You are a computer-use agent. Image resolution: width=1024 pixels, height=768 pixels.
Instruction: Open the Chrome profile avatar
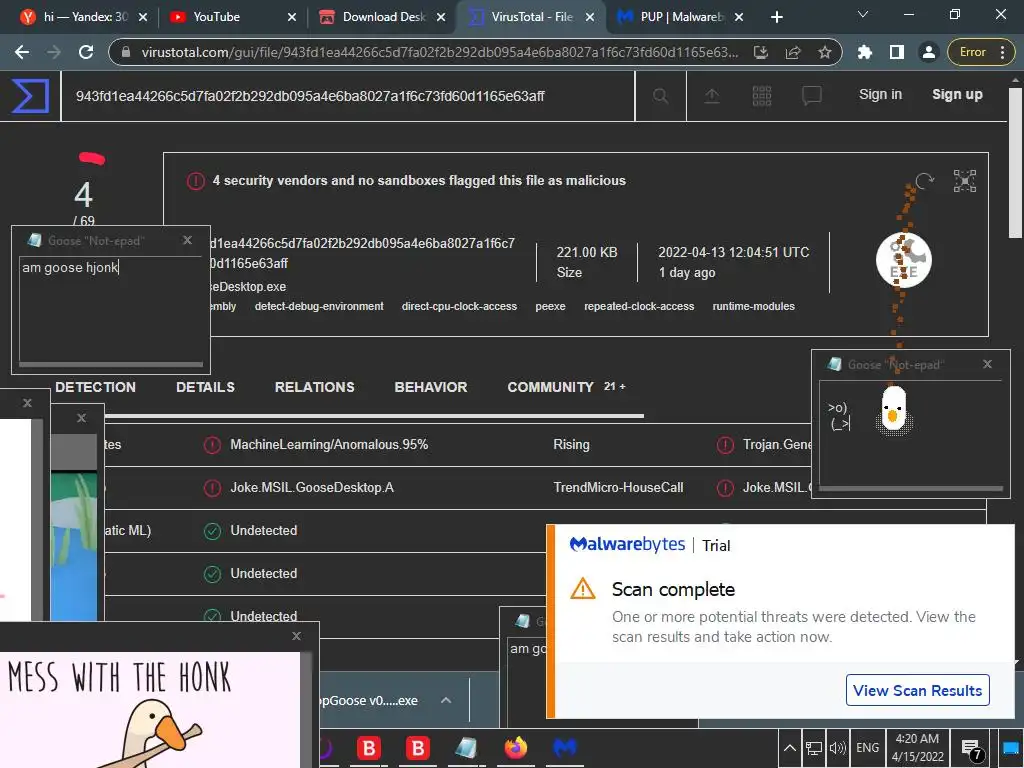(928, 52)
